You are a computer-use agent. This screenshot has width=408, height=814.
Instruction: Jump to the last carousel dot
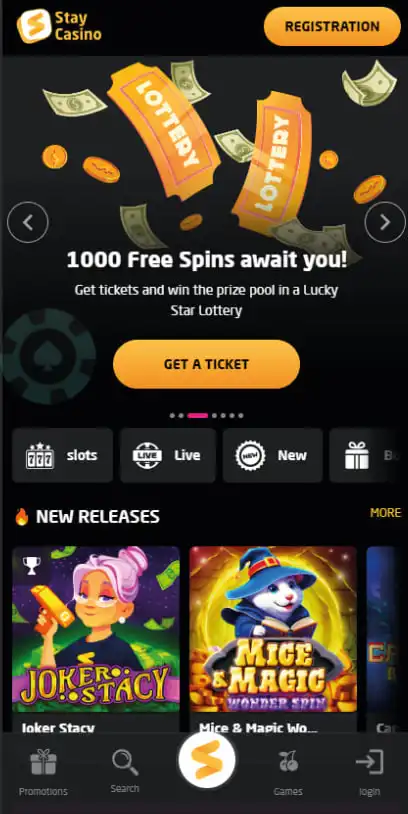click(240, 415)
